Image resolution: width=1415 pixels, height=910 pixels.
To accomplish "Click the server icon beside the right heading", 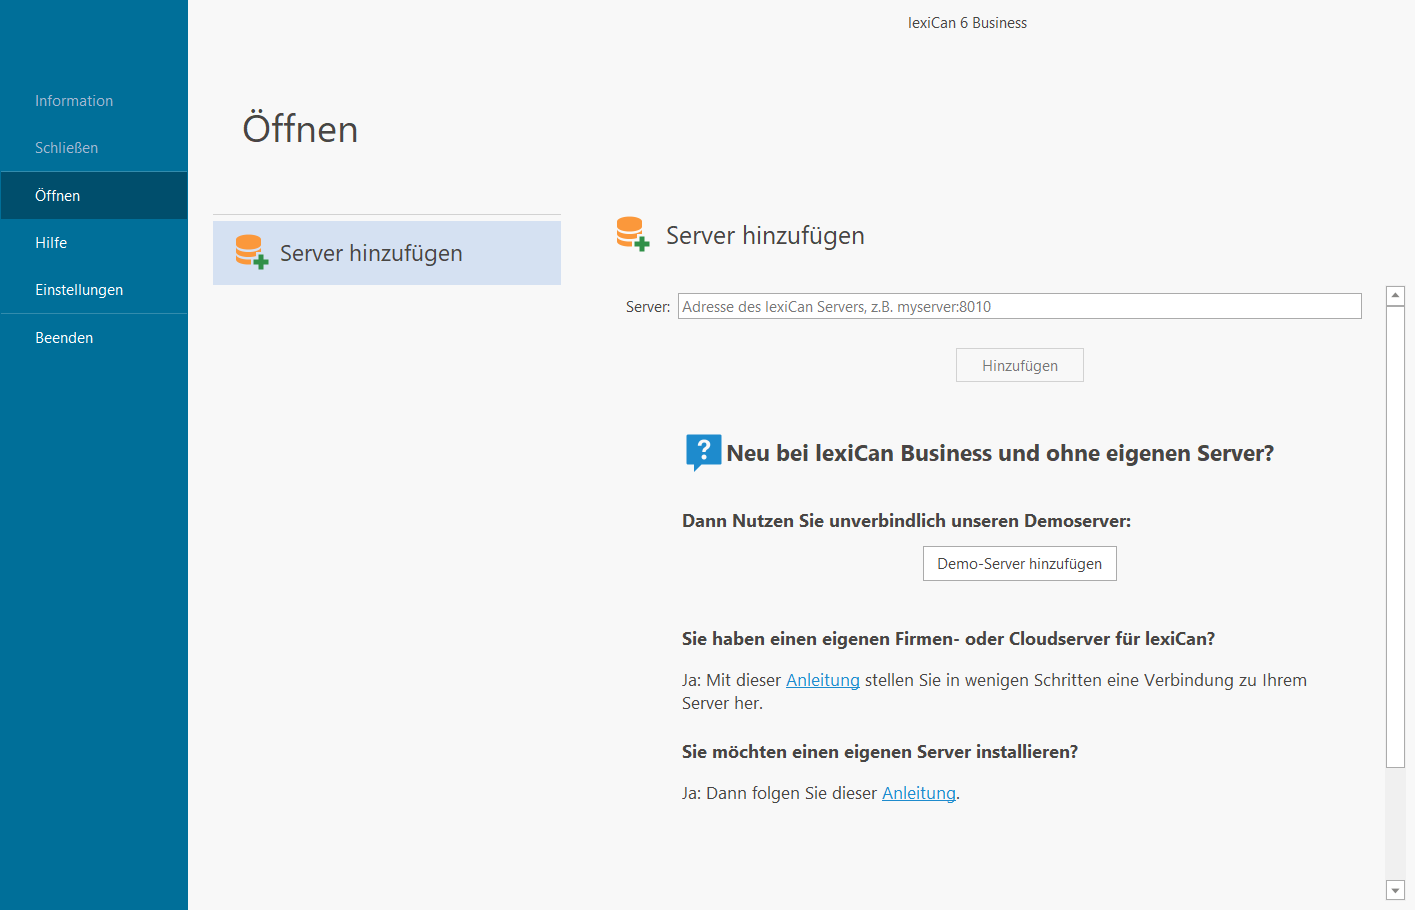I will (x=633, y=234).
